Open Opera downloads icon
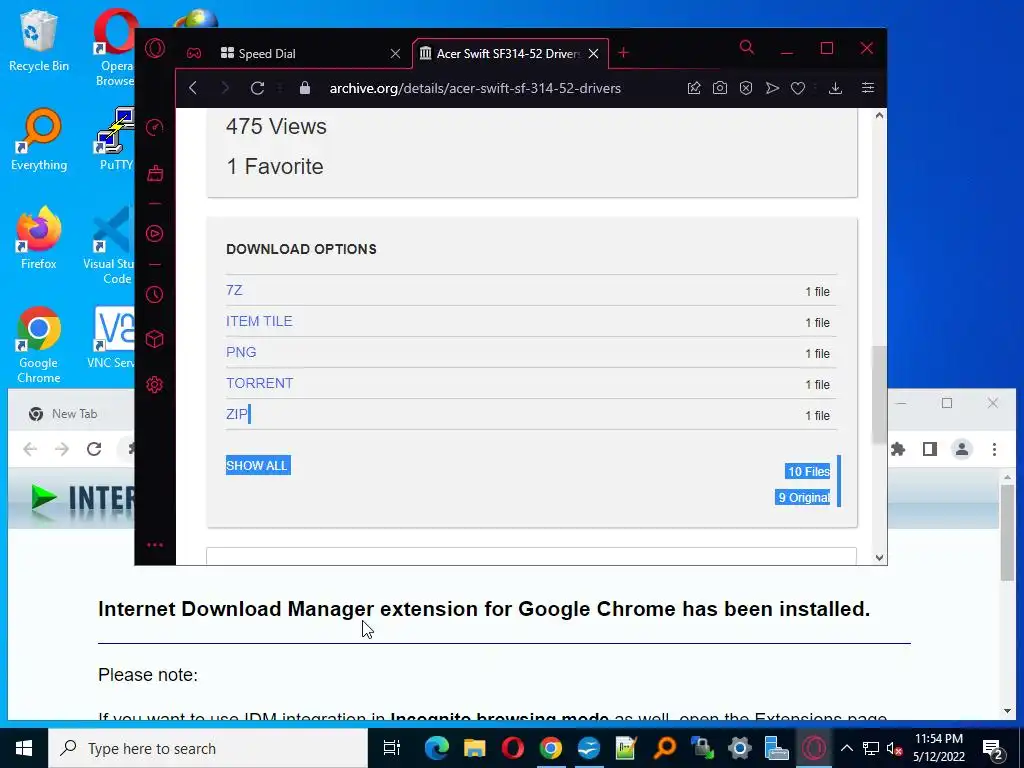The height and width of the screenshot is (768, 1024). pyautogui.click(x=835, y=88)
